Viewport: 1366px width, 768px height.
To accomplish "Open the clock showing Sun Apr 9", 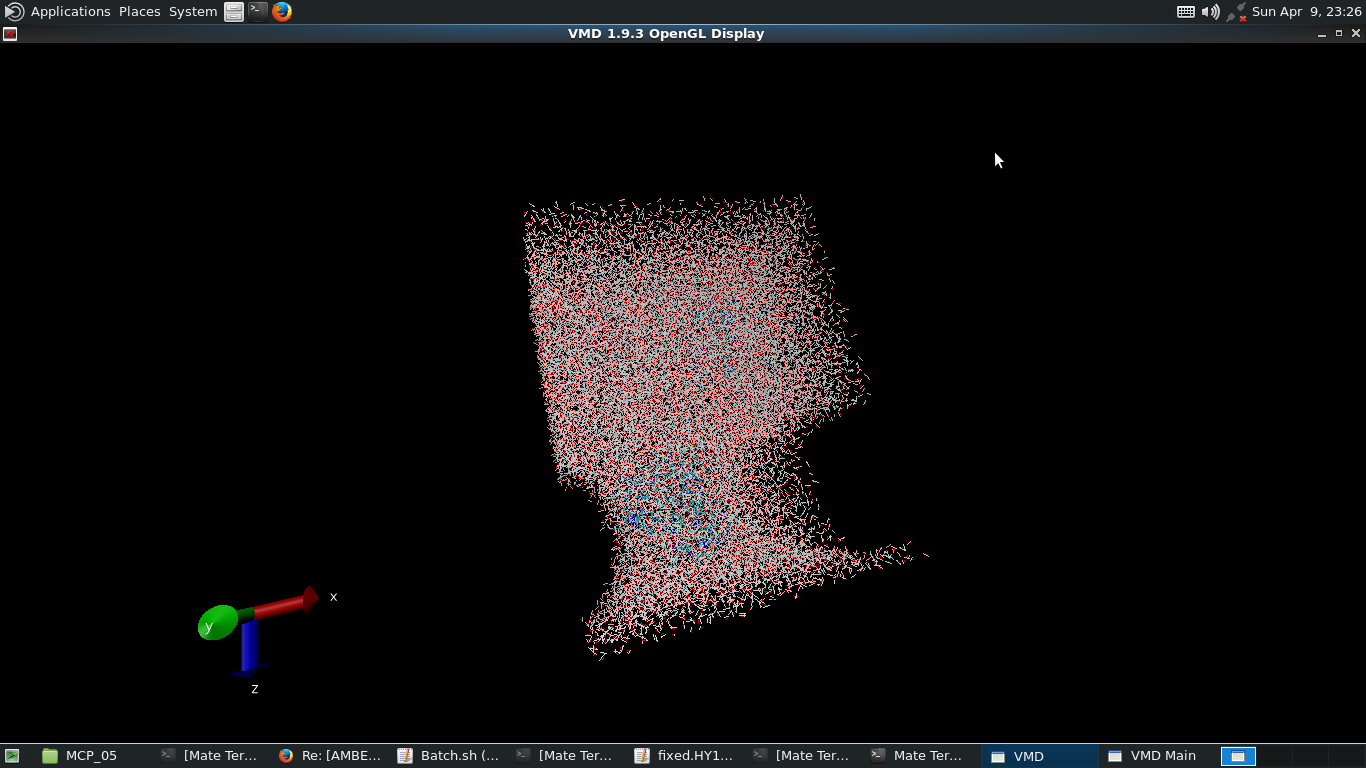I will [x=1306, y=12].
